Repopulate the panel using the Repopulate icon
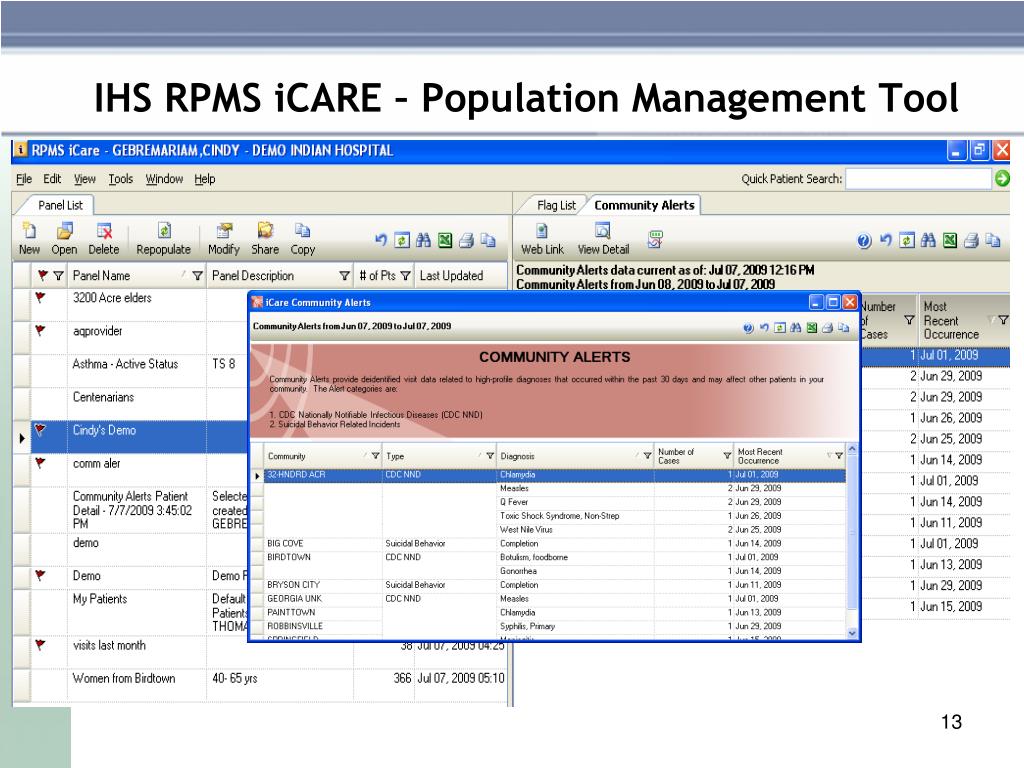The height and width of the screenshot is (768, 1024). click(164, 231)
